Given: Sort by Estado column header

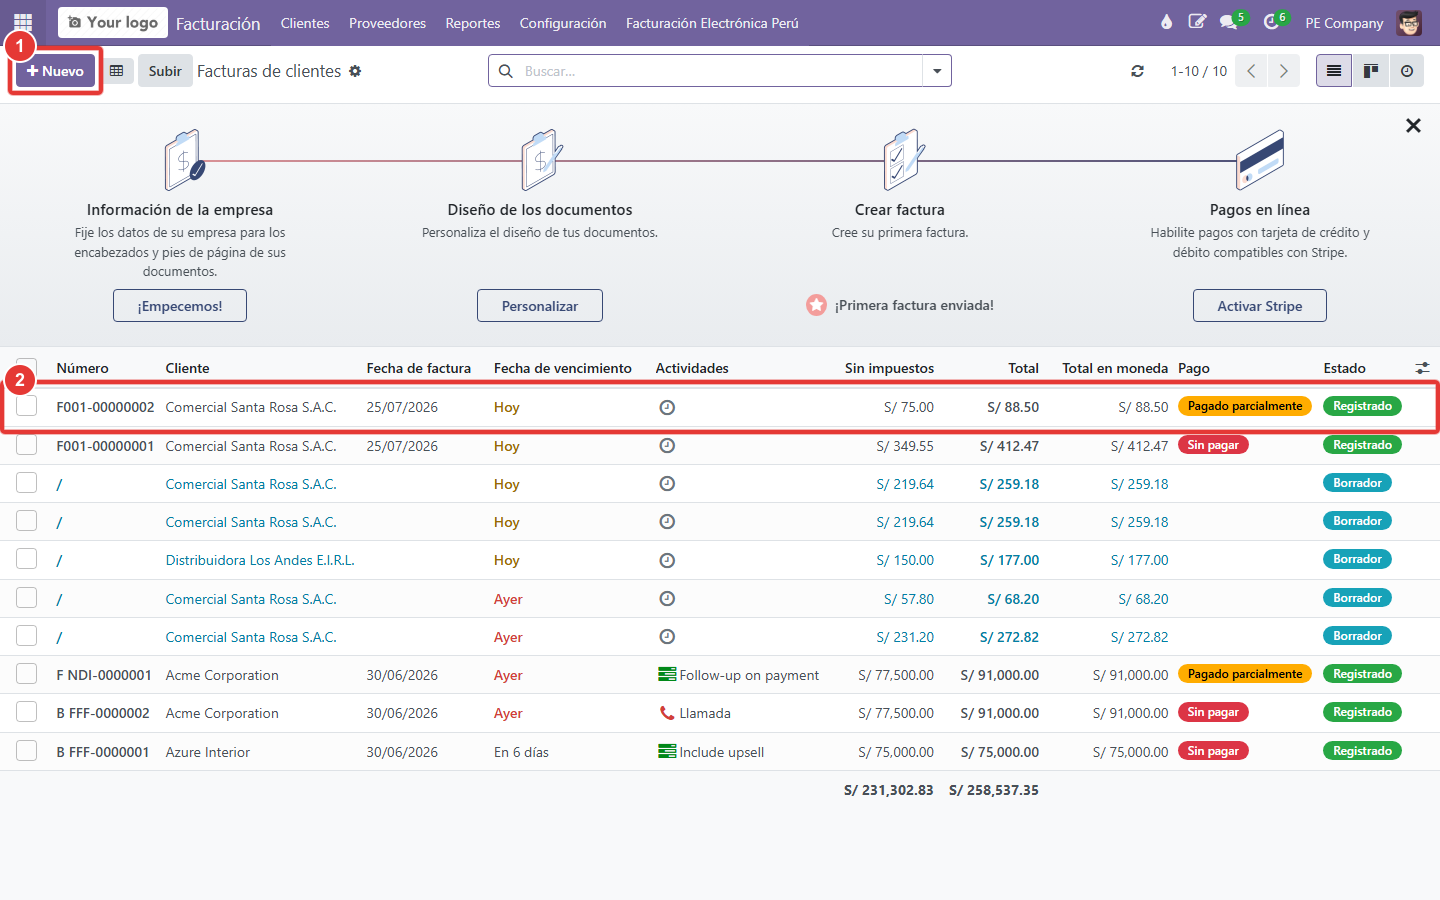Looking at the screenshot, I should tap(1345, 368).
